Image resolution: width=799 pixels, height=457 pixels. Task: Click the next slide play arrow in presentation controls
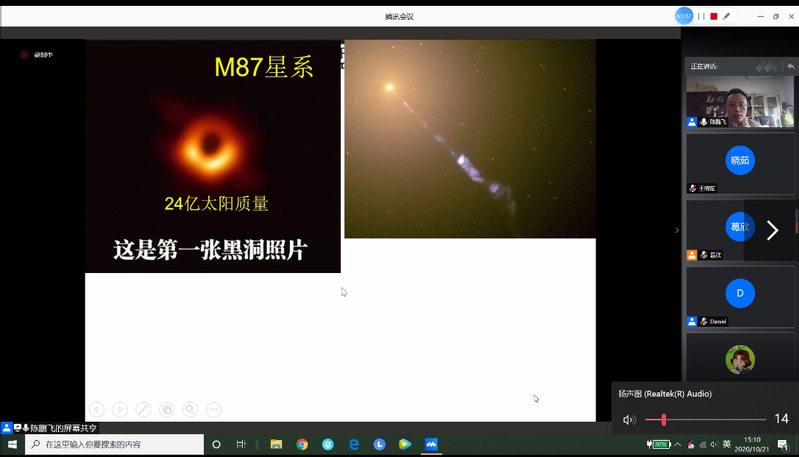point(120,409)
